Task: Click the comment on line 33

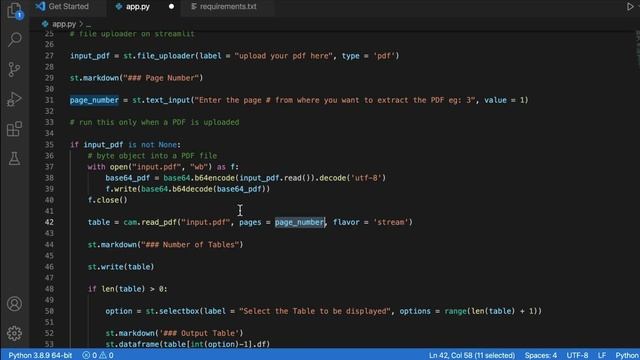Action: [x=154, y=122]
